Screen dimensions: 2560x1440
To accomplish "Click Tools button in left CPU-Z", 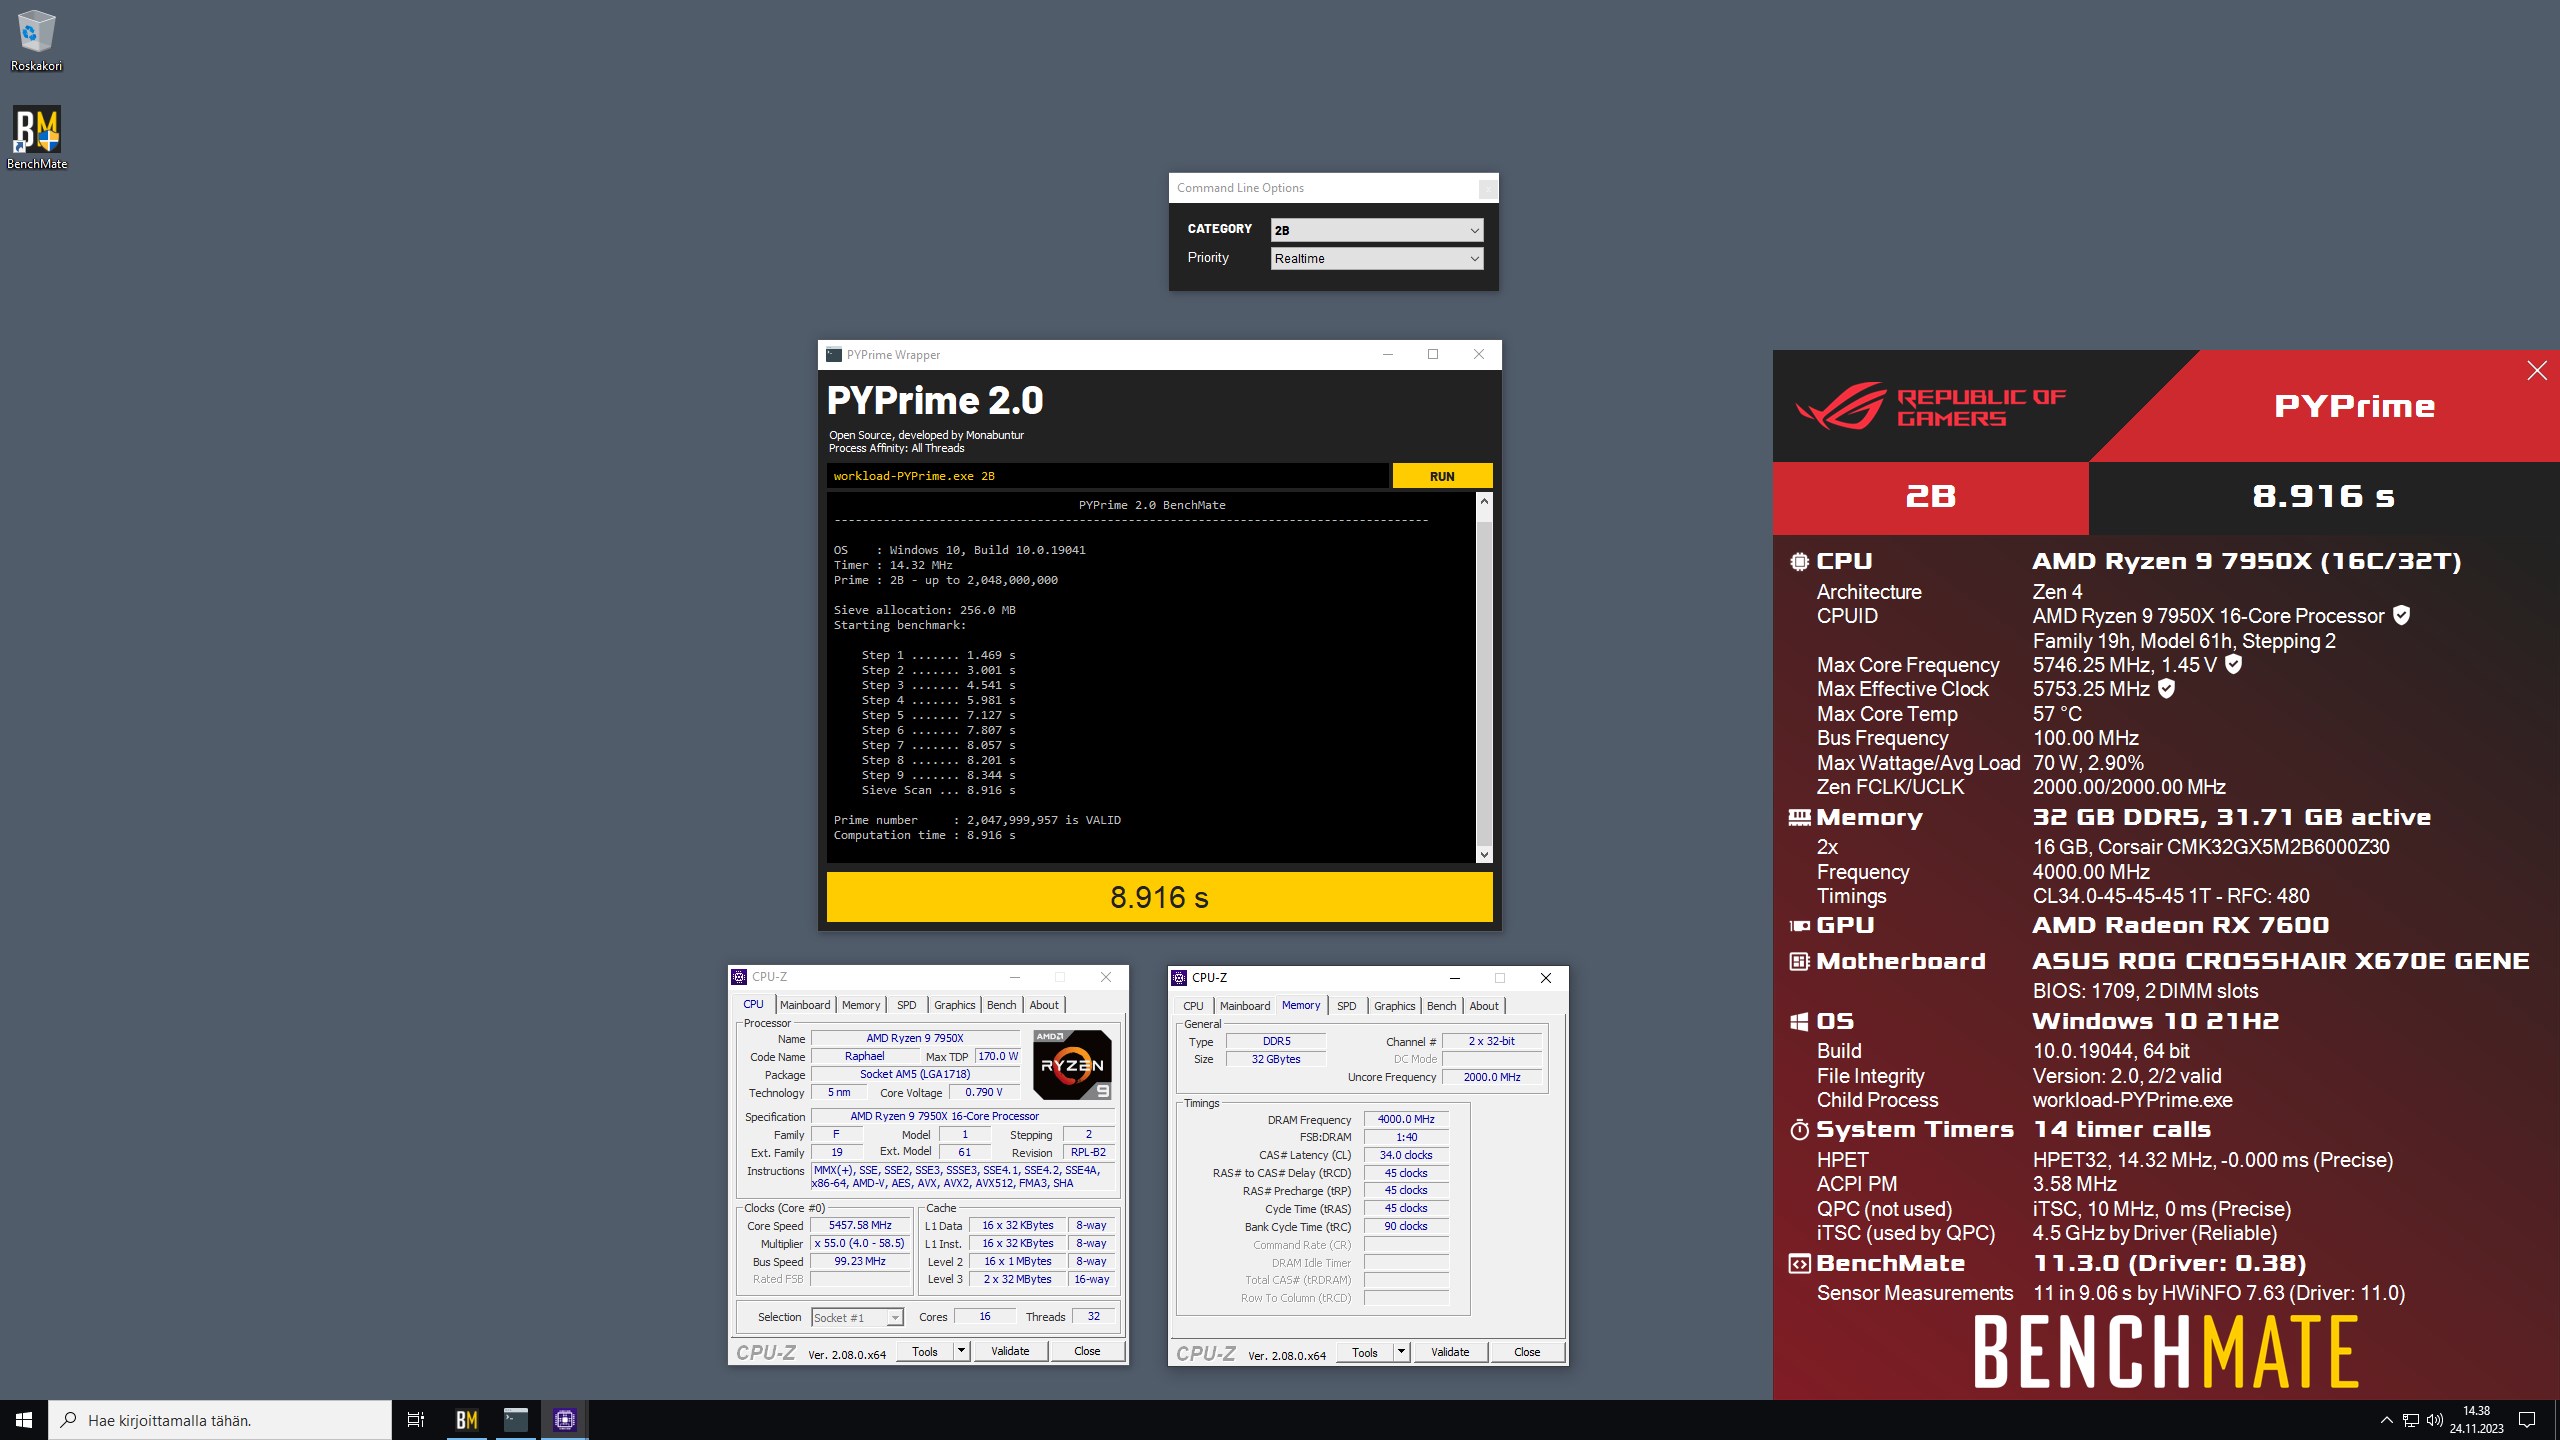I will (925, 1352).
